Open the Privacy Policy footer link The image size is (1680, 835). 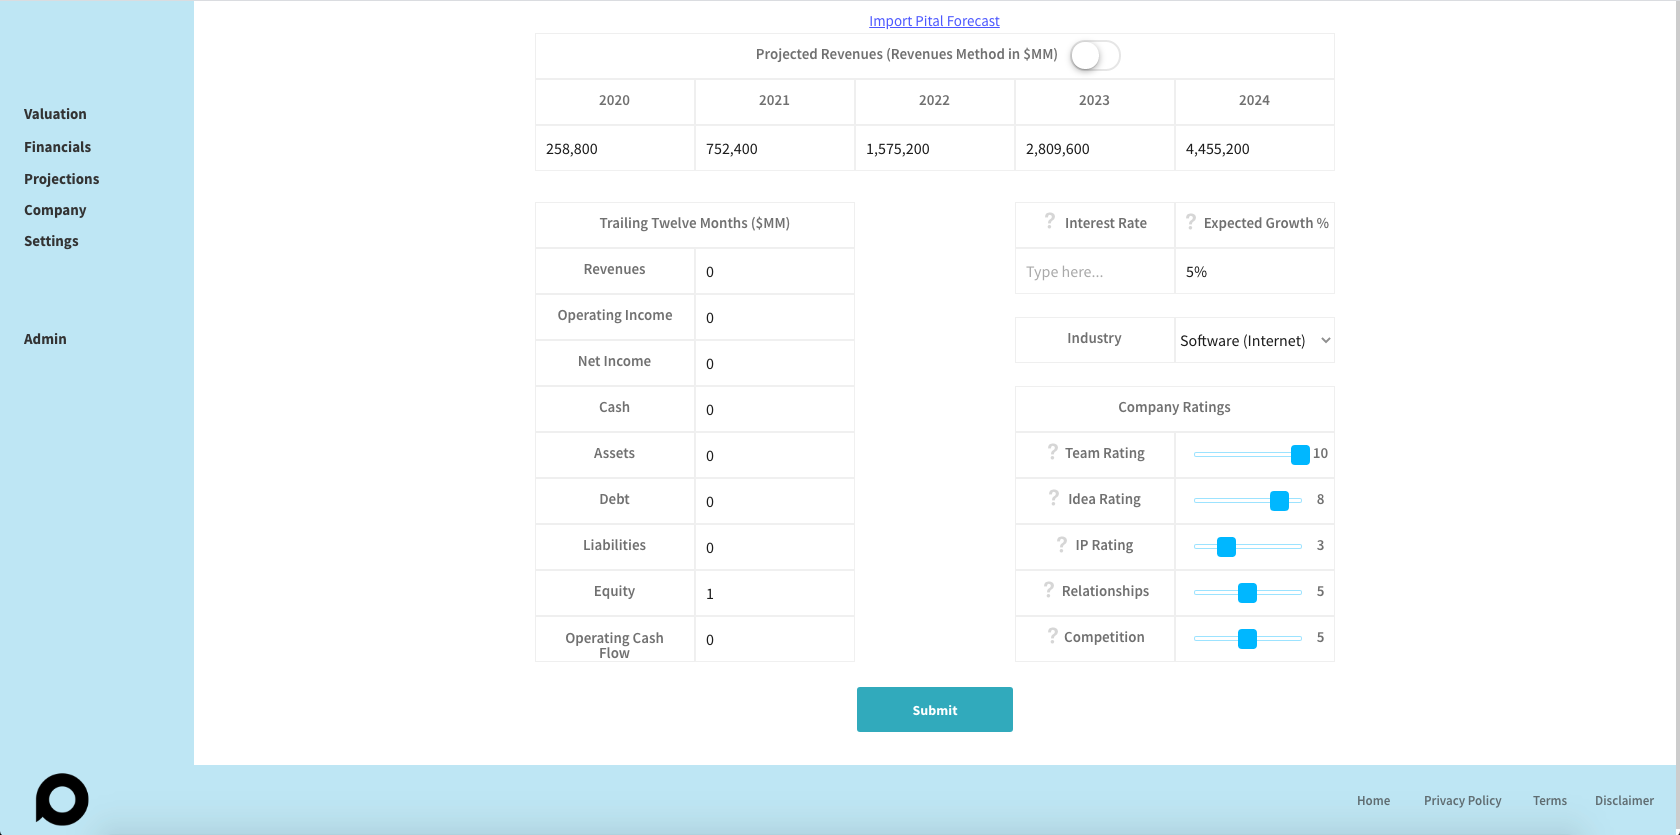tap(1462, 801)
